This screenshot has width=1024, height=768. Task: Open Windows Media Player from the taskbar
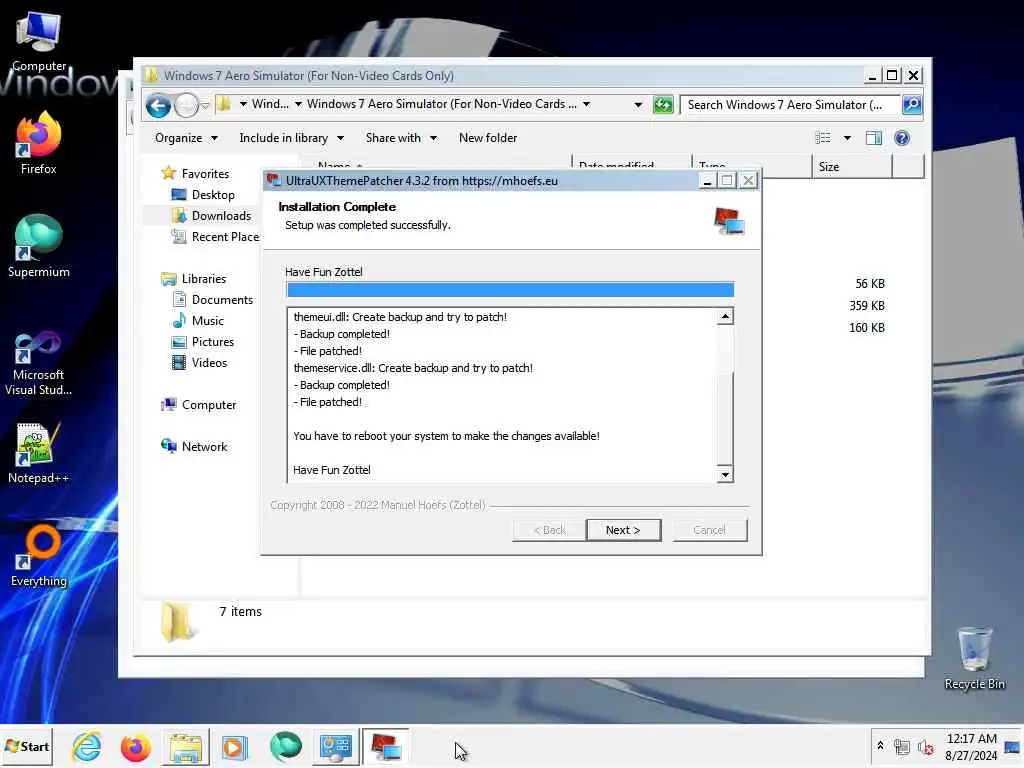click(234, 747)
